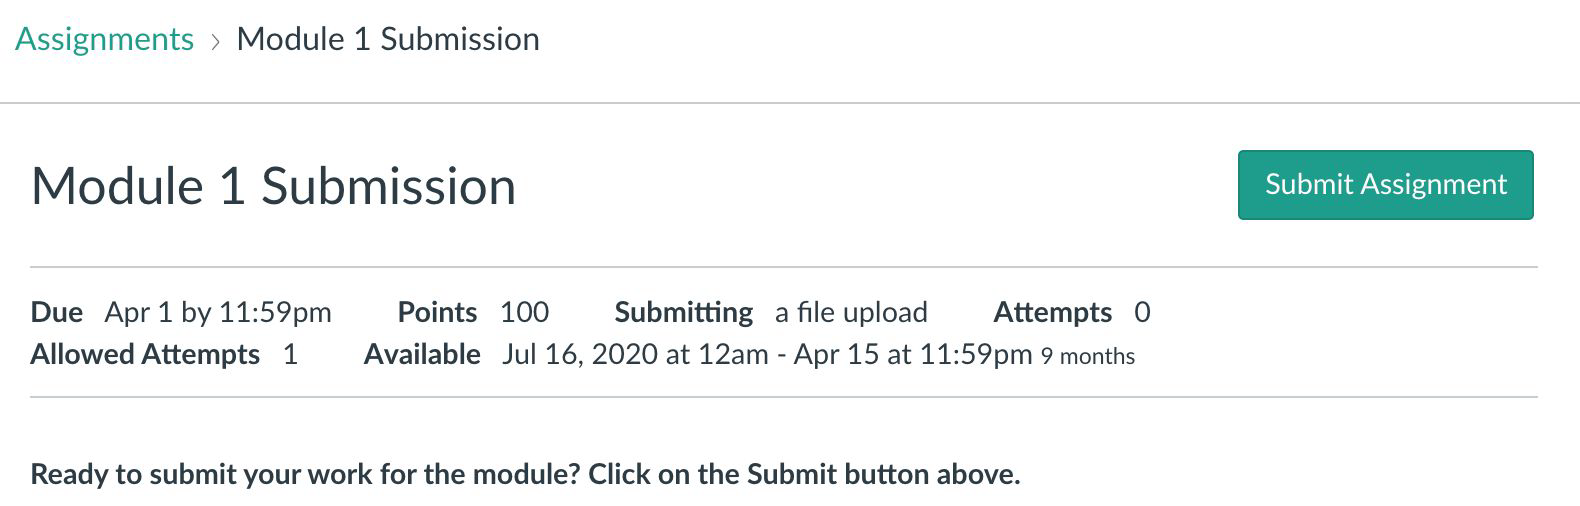Click the Module 1 Submission page heading

pos(273,187)
